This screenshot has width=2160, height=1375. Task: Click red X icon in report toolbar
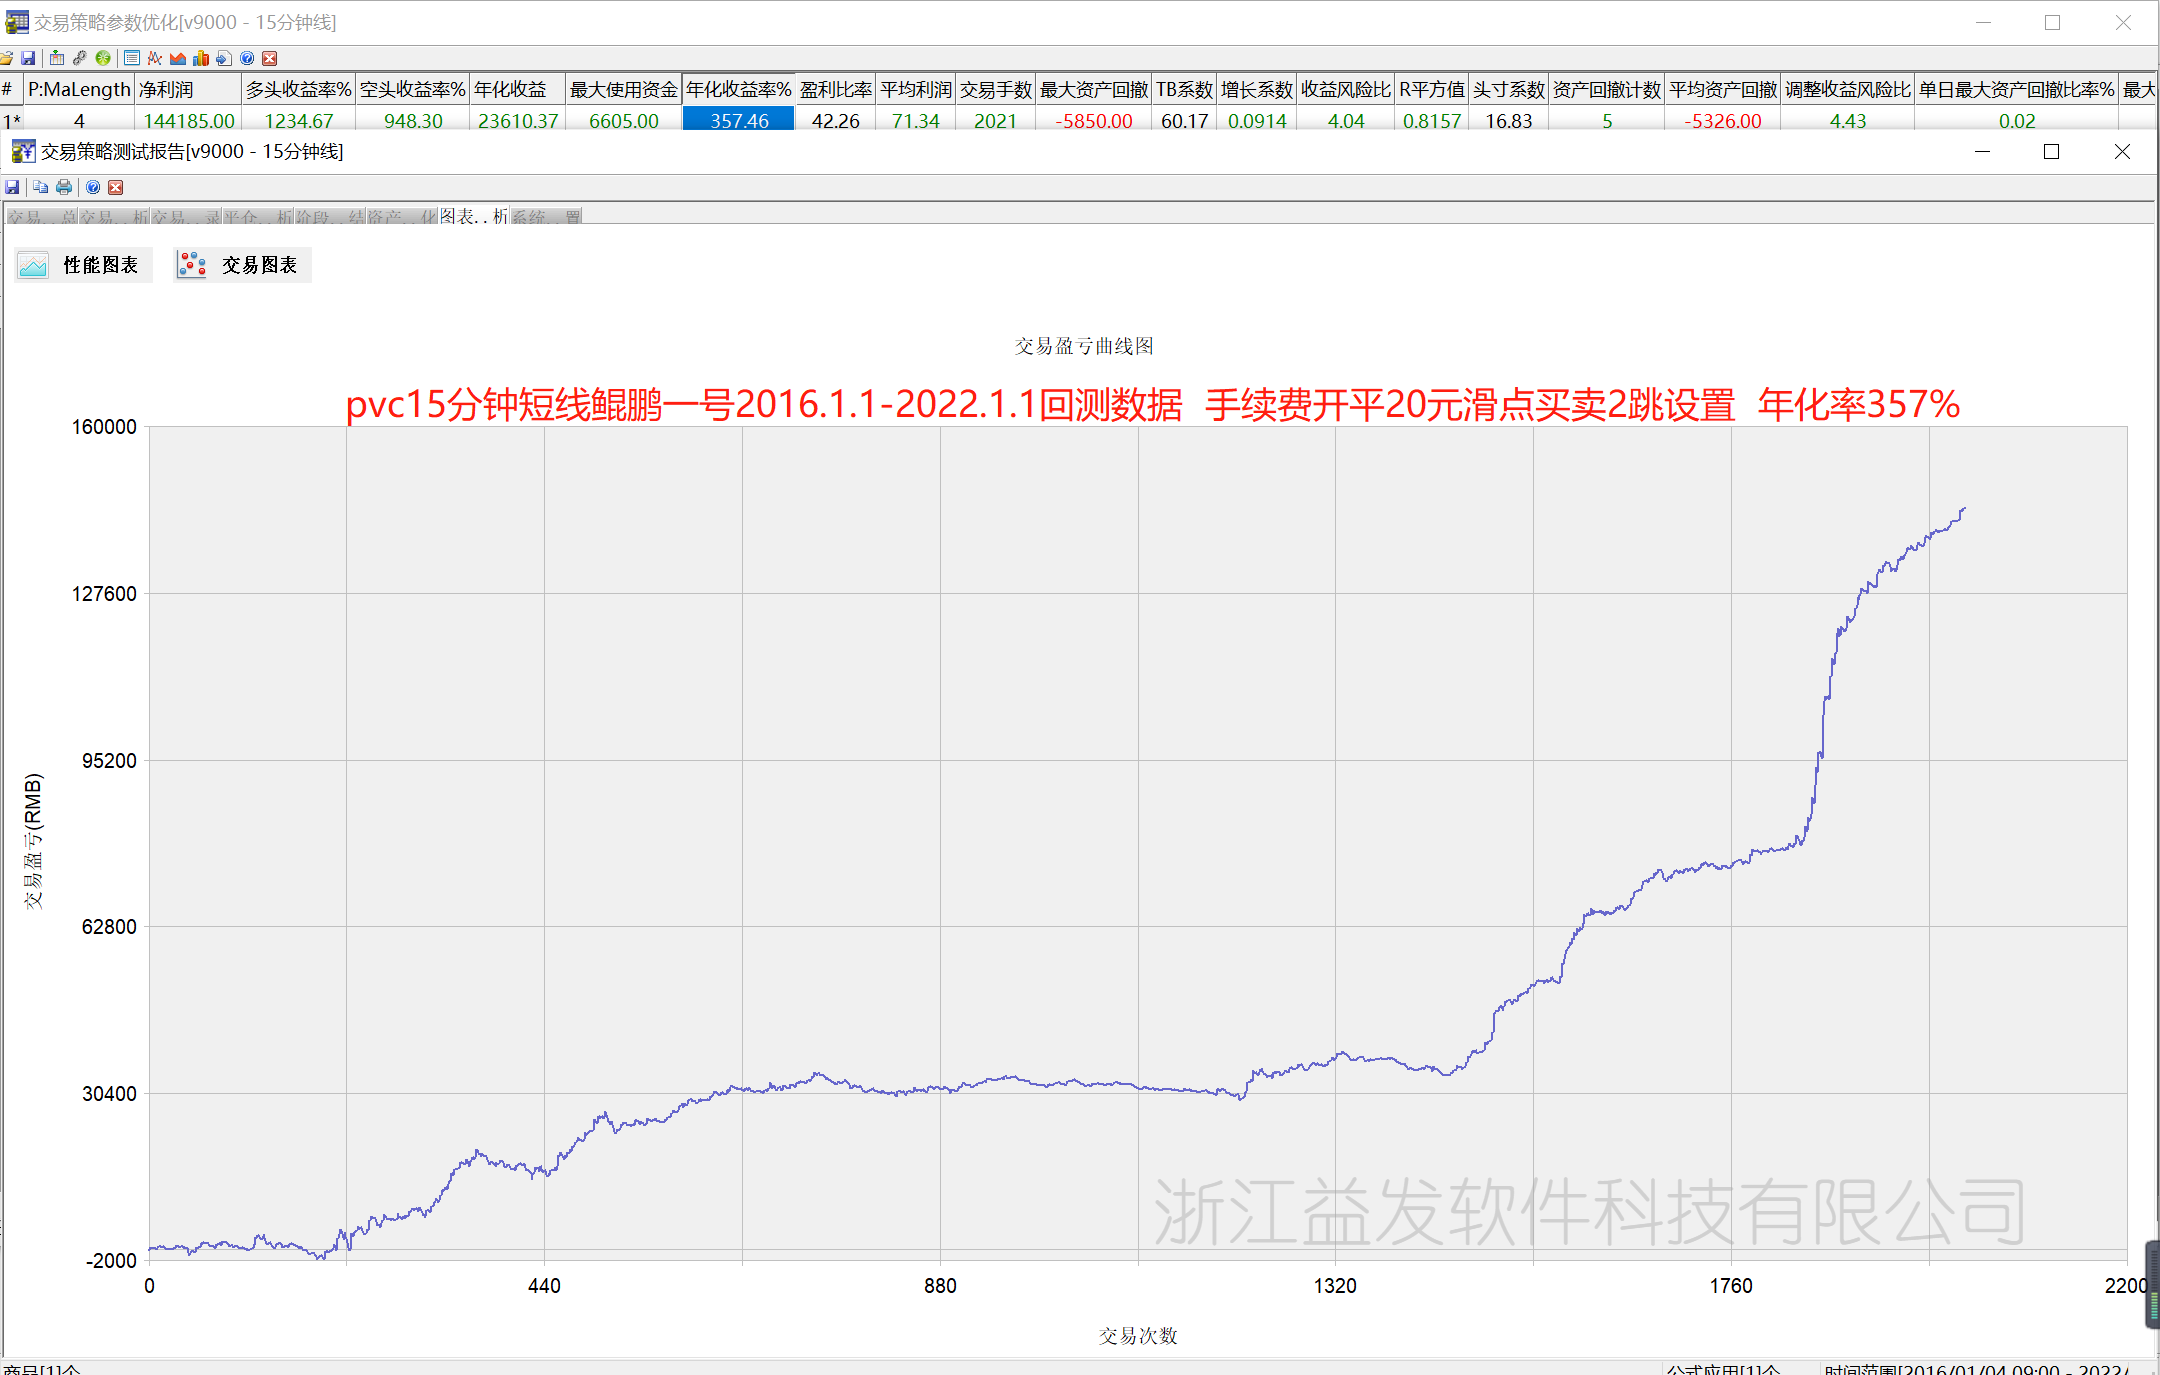(116, 187)
